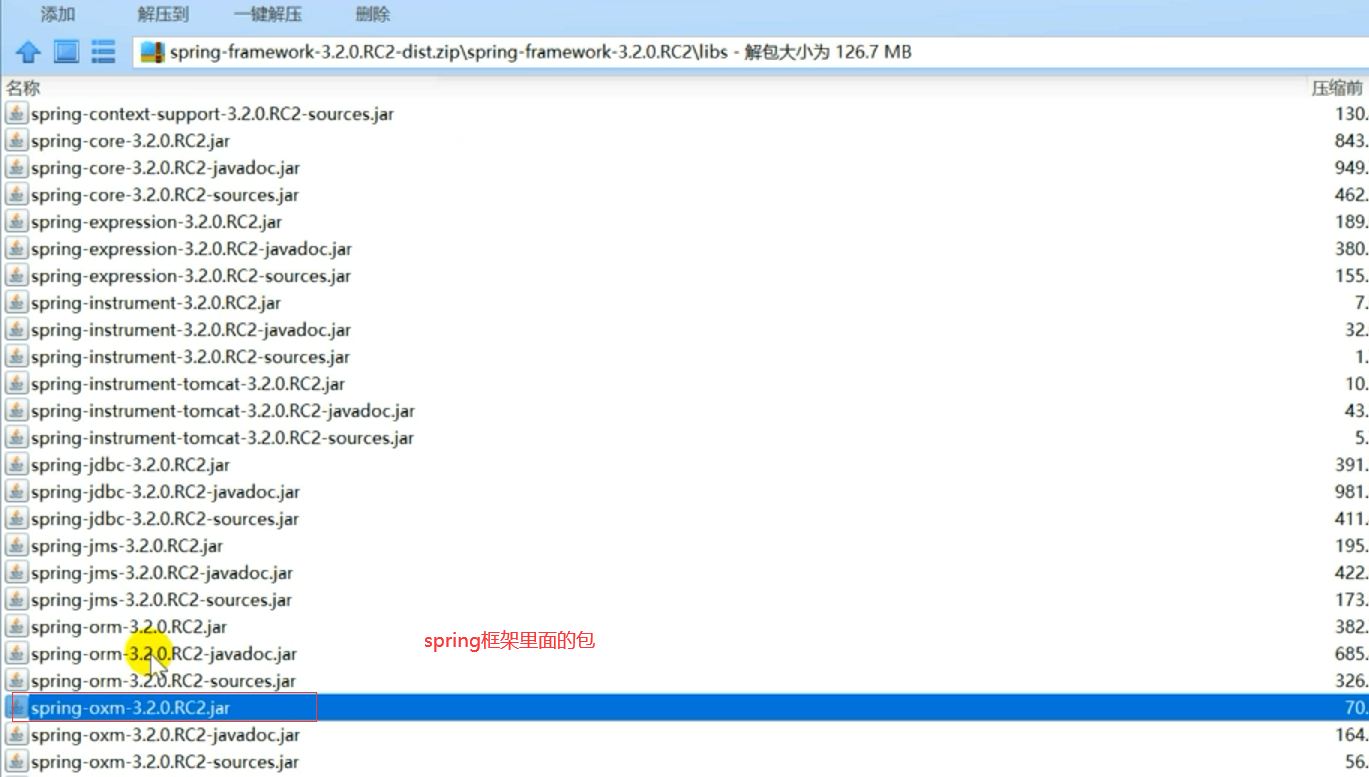Click the jar icon beside spring-jdbc-3.2.0.RC2-sources.jar
This screenshot has width=1369, height=777.
16,519
